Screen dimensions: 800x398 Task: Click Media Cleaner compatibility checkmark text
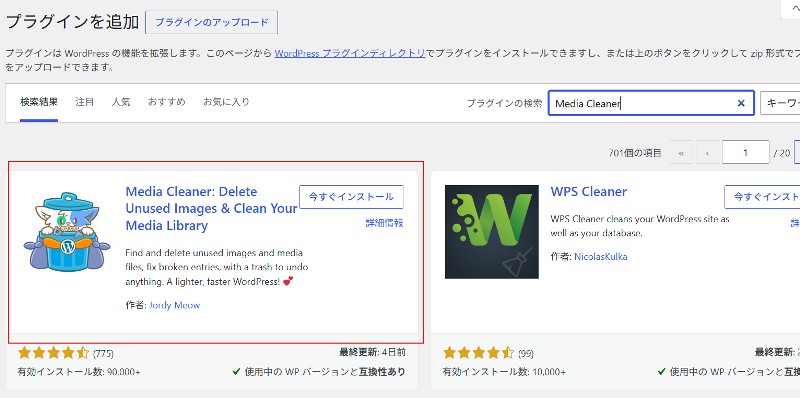[319, 372]
